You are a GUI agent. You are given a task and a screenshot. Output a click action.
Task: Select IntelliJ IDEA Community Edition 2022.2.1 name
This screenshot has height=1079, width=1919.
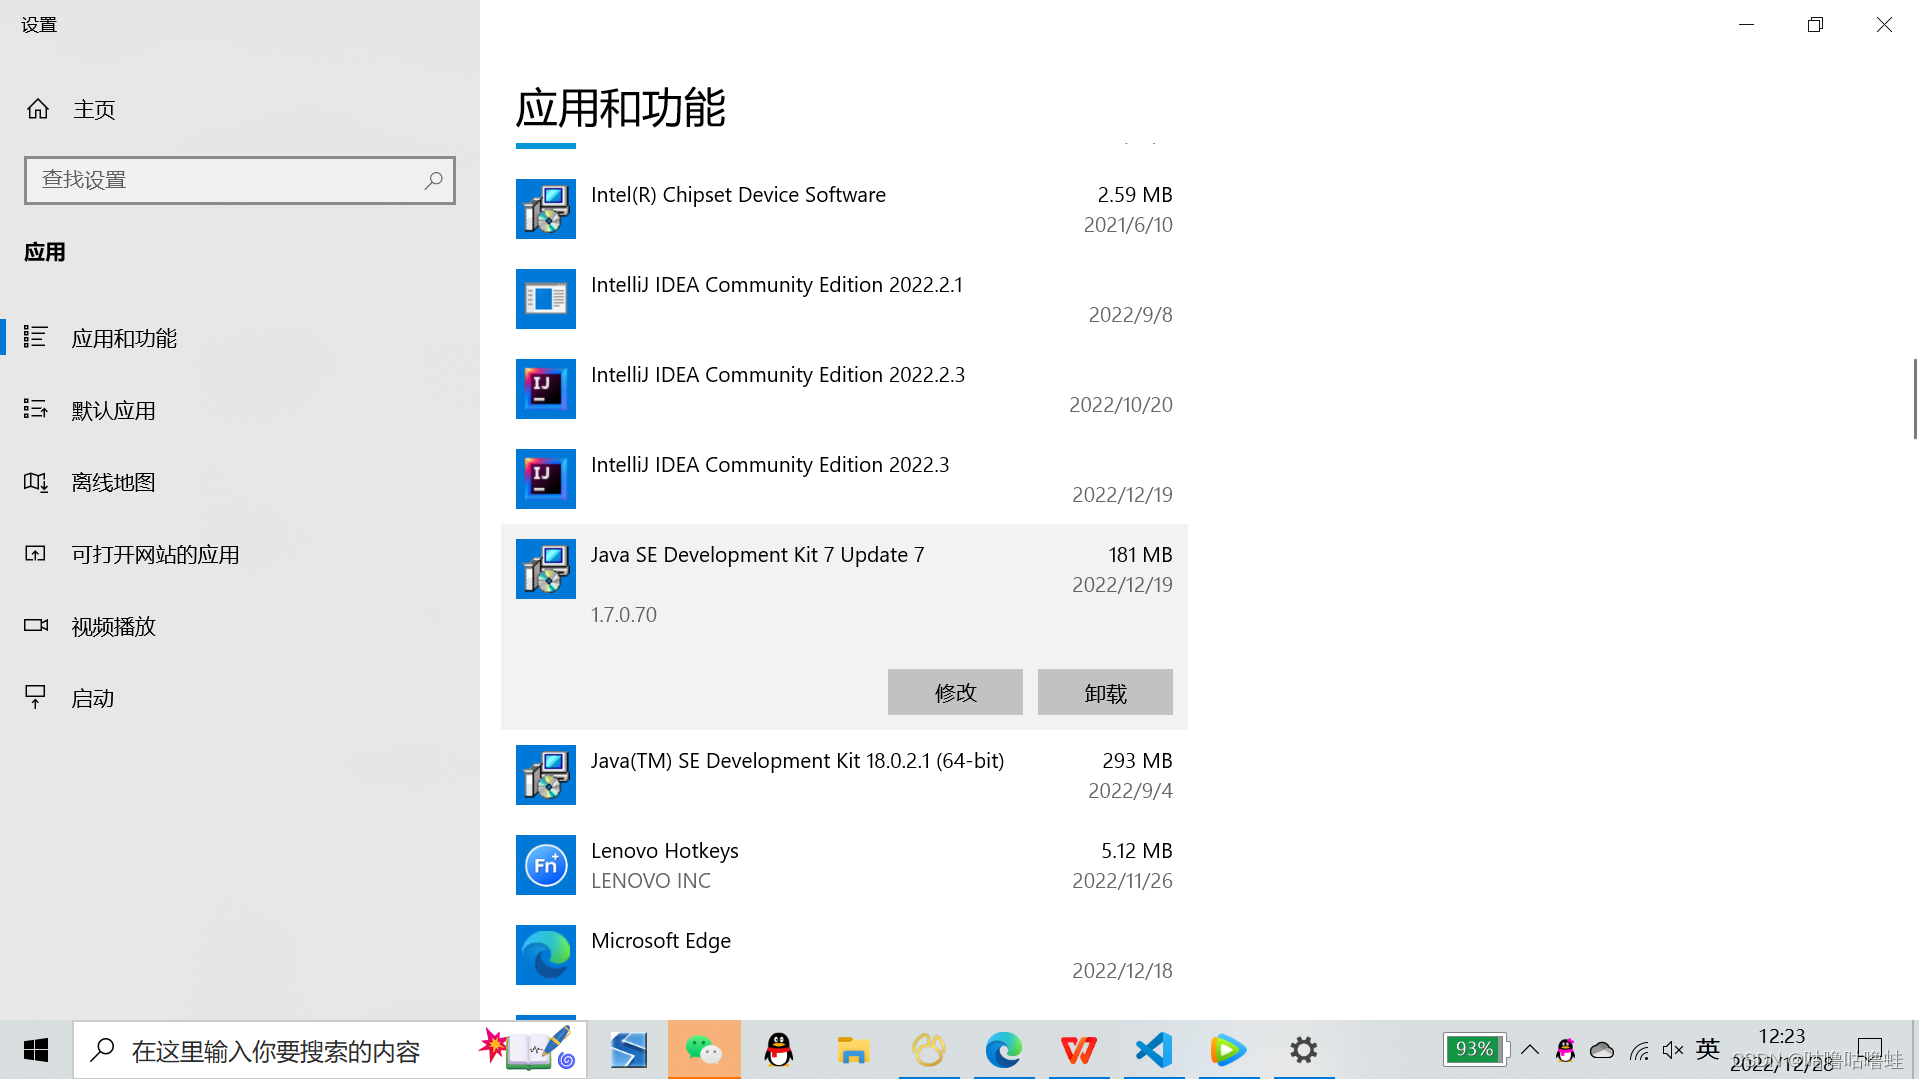pyautogui.click(x=777, y=285)
